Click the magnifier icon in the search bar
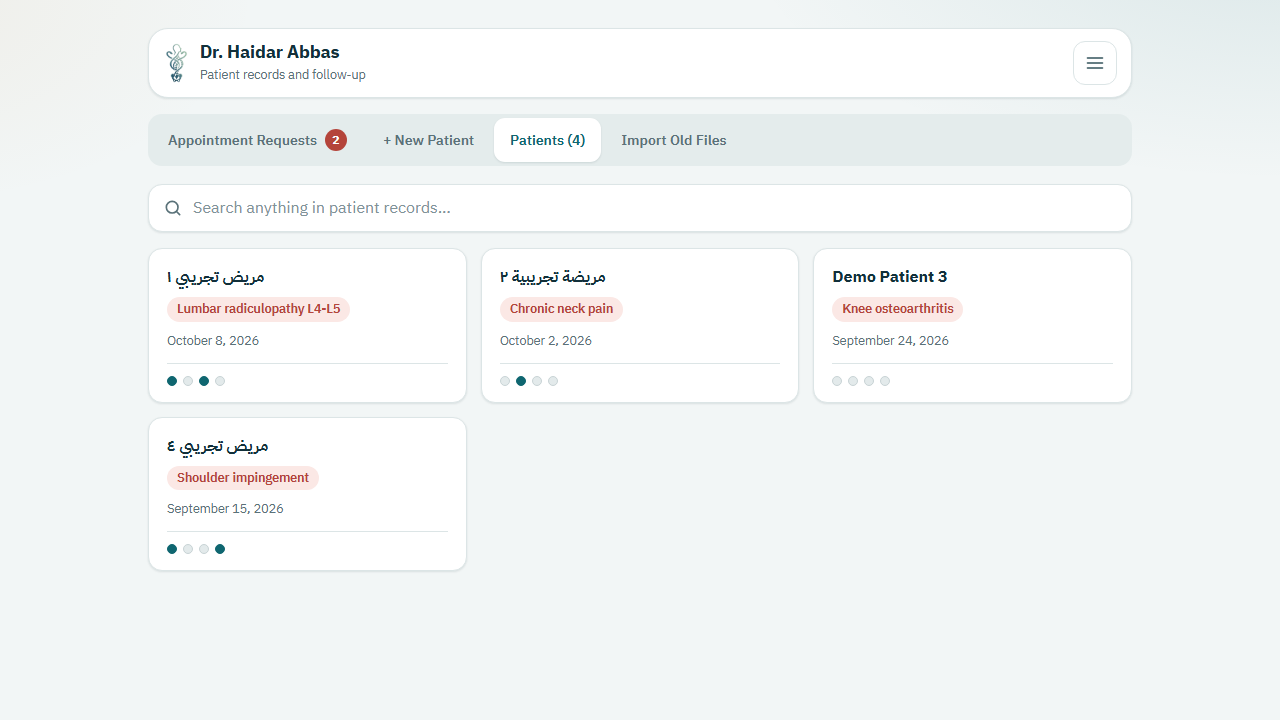 point(173,208)
